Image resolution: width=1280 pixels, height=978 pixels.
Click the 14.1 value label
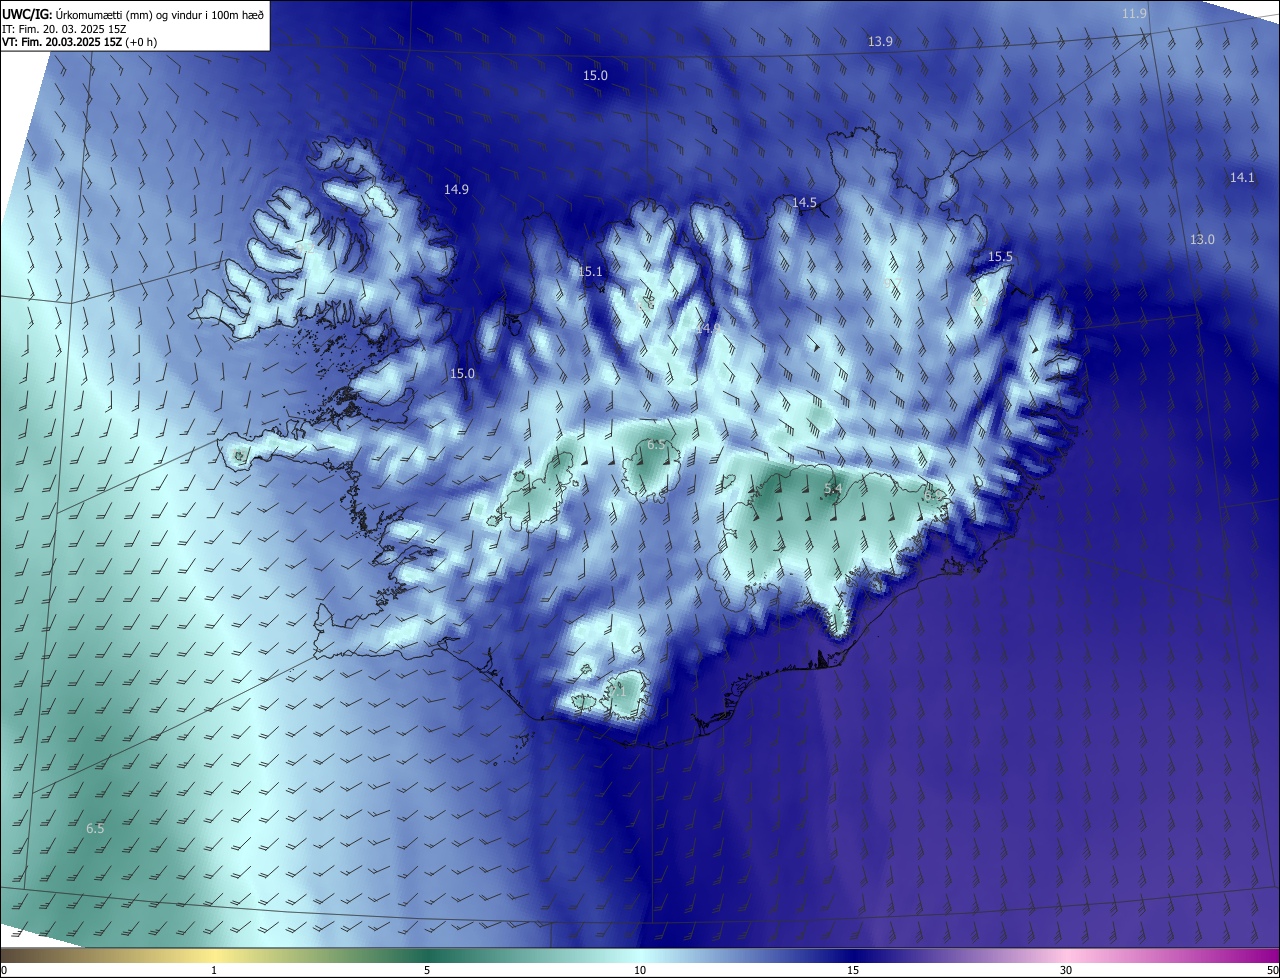coord(1241,177)
